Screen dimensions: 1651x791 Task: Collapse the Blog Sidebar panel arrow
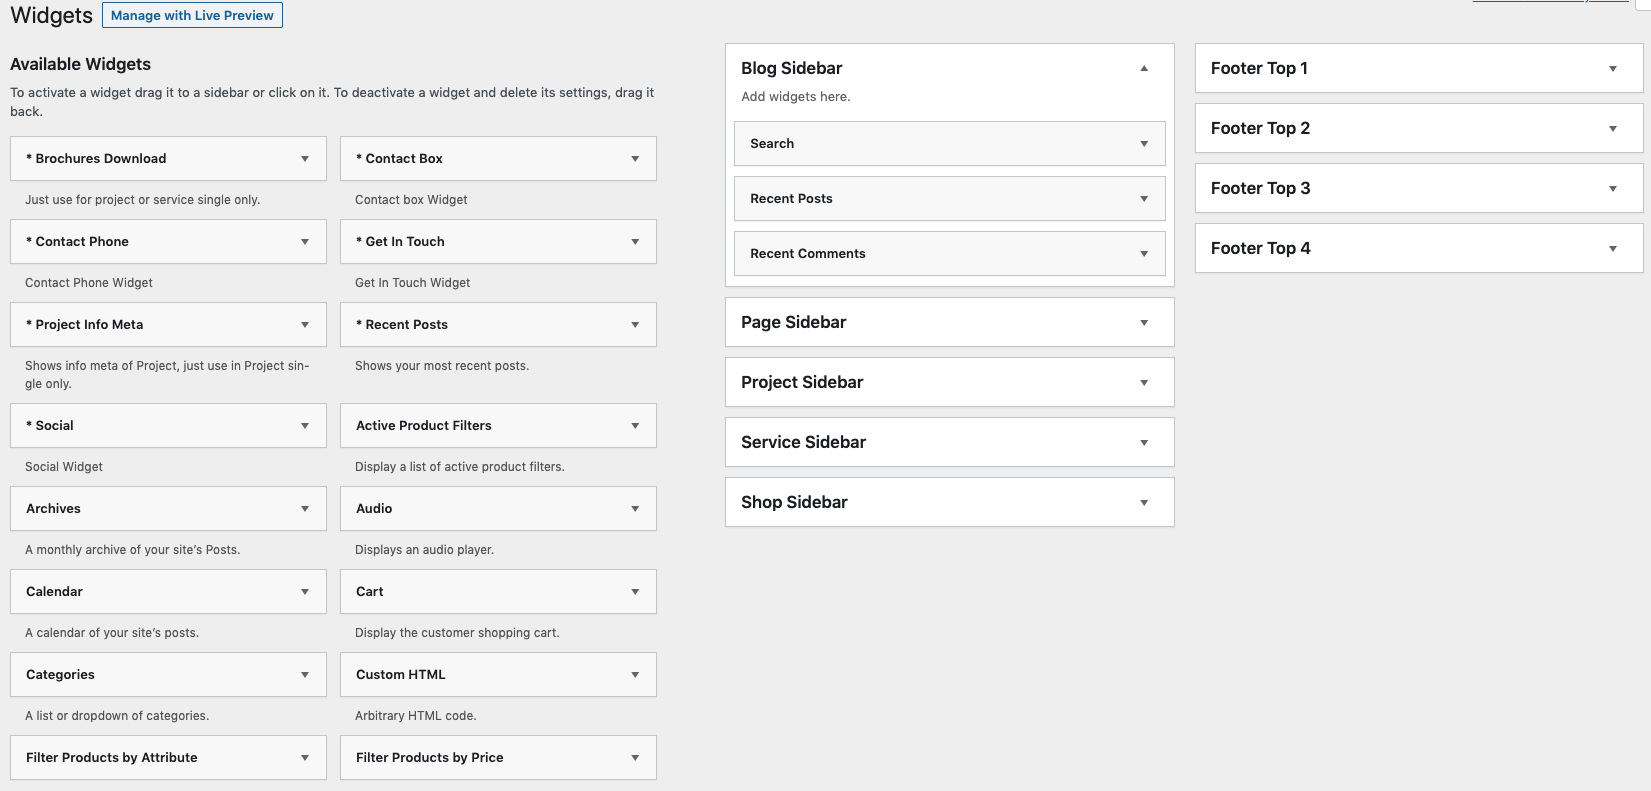(1144, 68)
